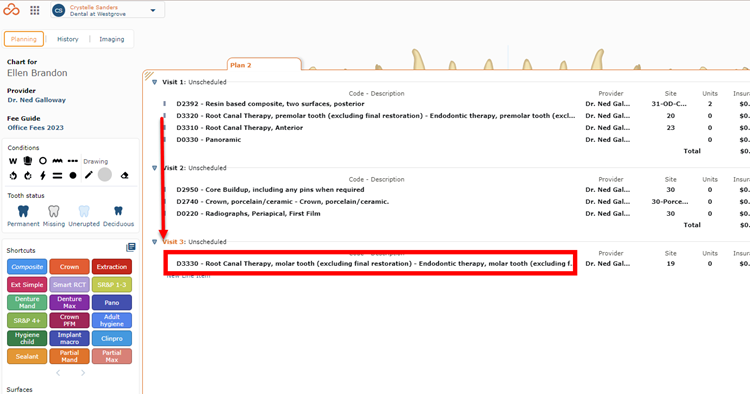Select the Deciduous tooth status icon
This screenshot has height=394, width=750.
tap(118, 211)
